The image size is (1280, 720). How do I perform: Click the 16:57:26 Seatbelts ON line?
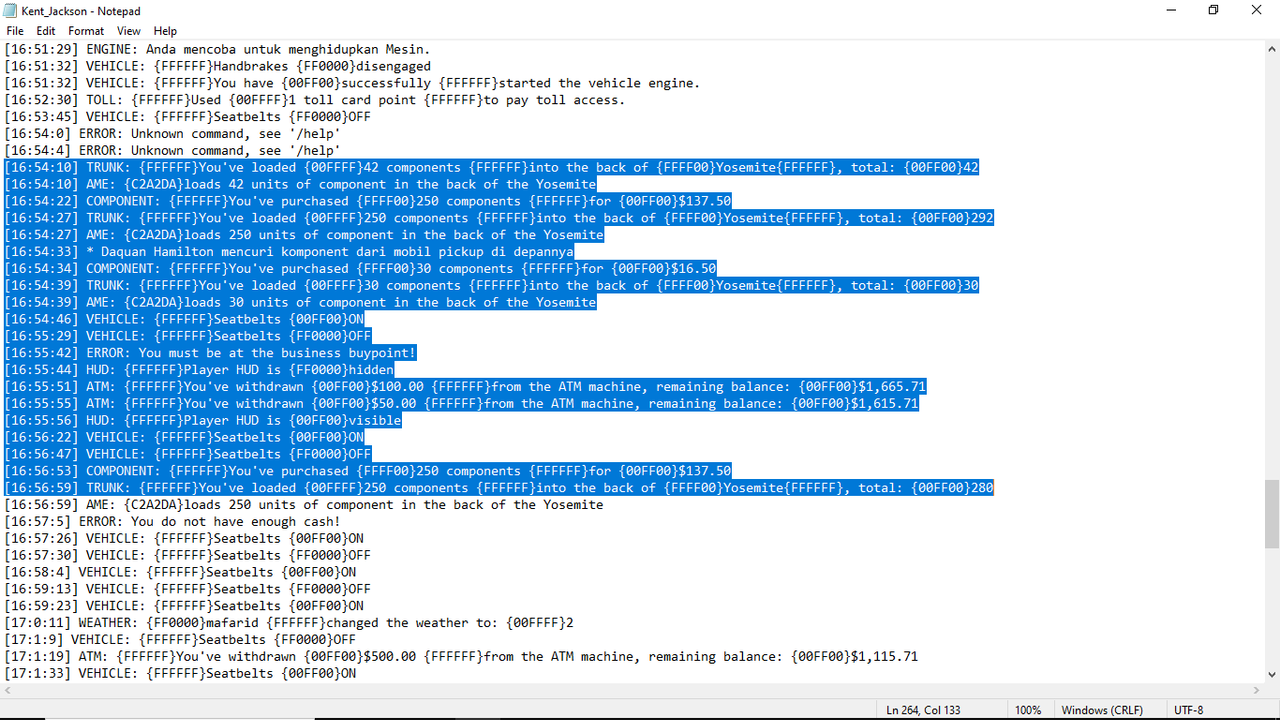[x=184, y=539]
